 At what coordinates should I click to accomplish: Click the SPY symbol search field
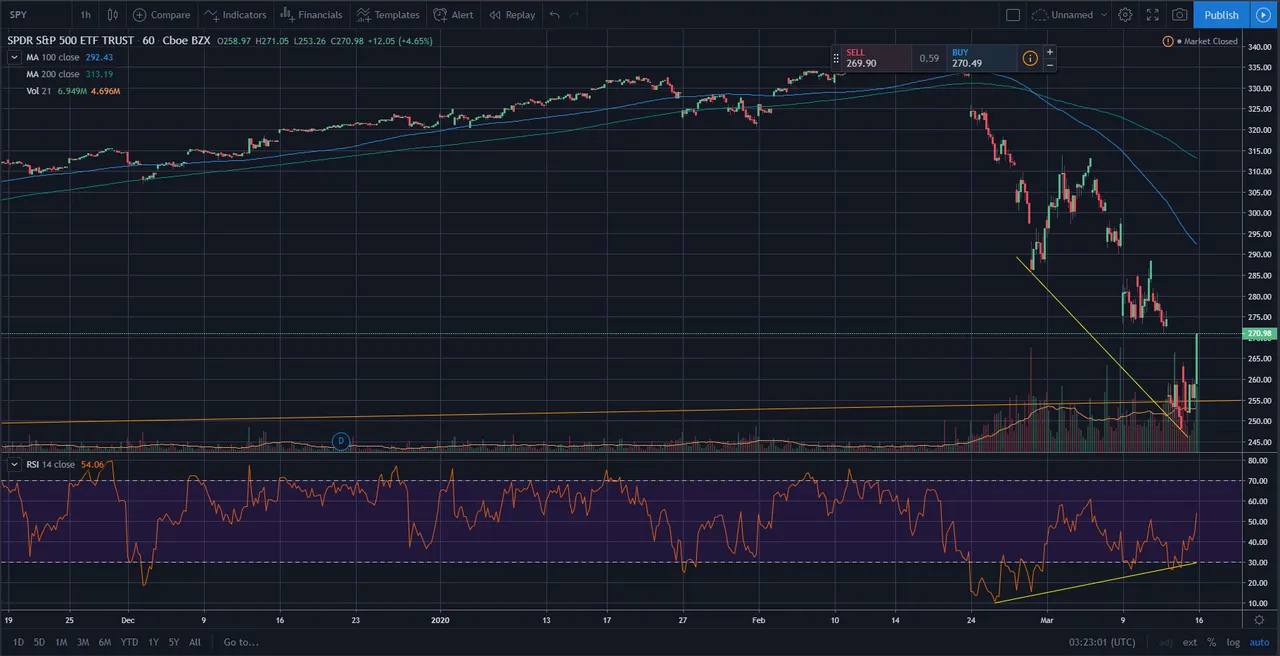(x=36, y=15)
